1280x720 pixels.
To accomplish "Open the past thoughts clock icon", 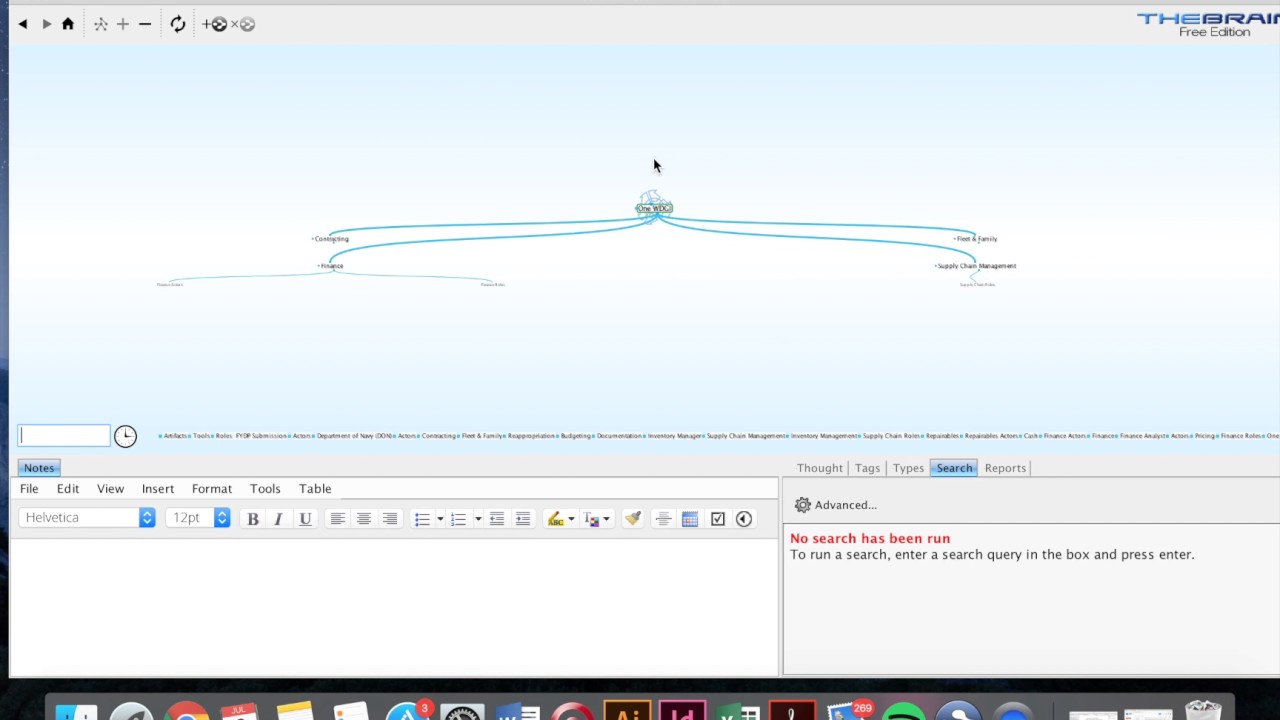I will tap(125, 436).
